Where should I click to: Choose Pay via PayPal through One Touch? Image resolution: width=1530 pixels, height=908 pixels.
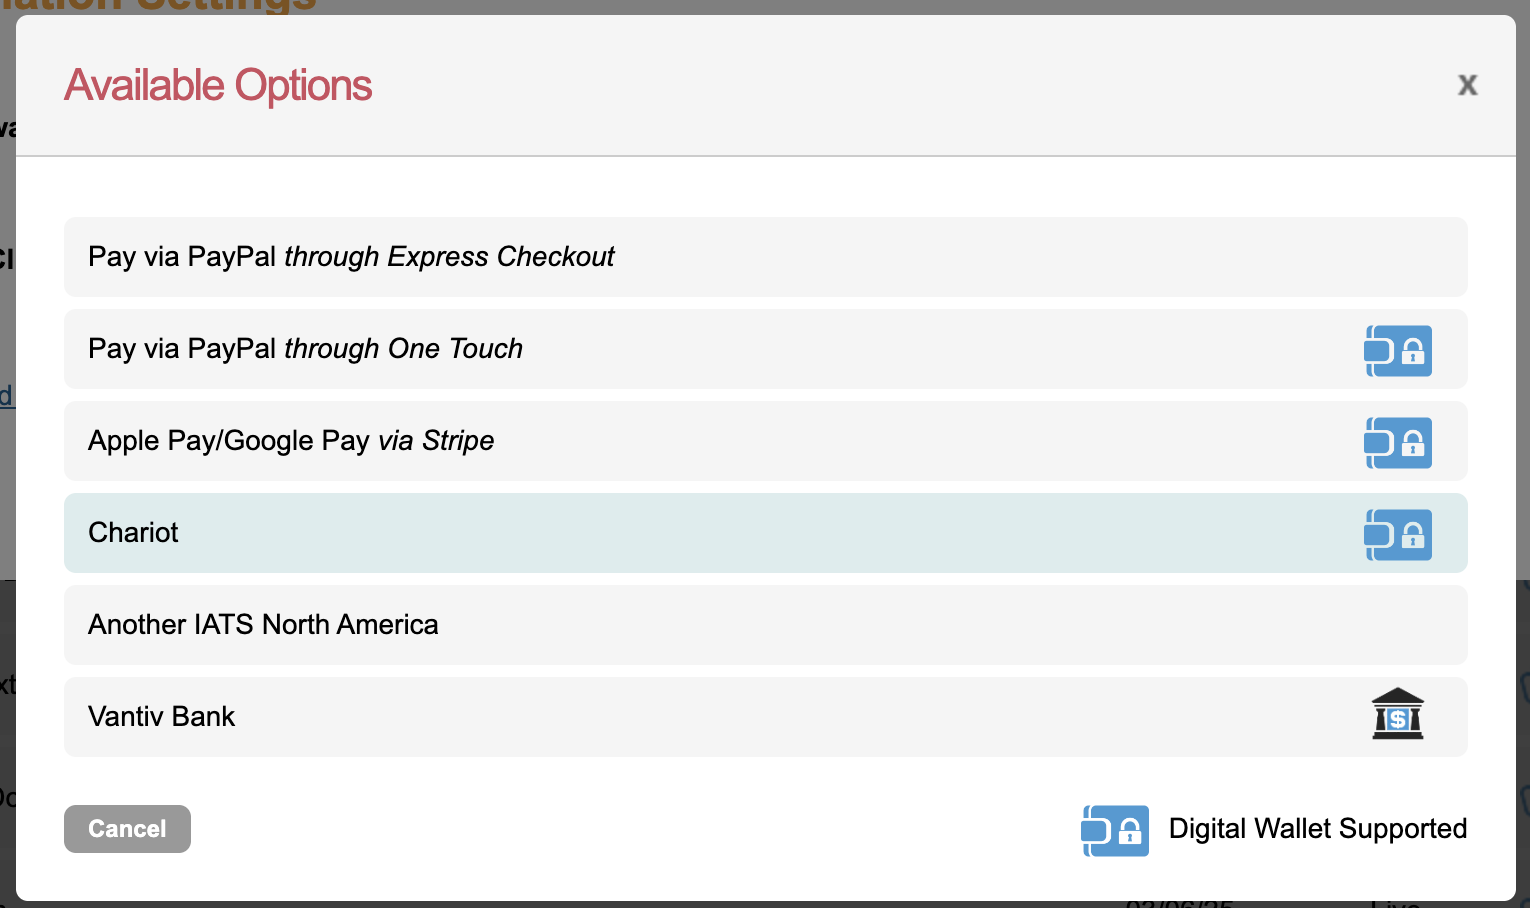(x=305, y=349)
